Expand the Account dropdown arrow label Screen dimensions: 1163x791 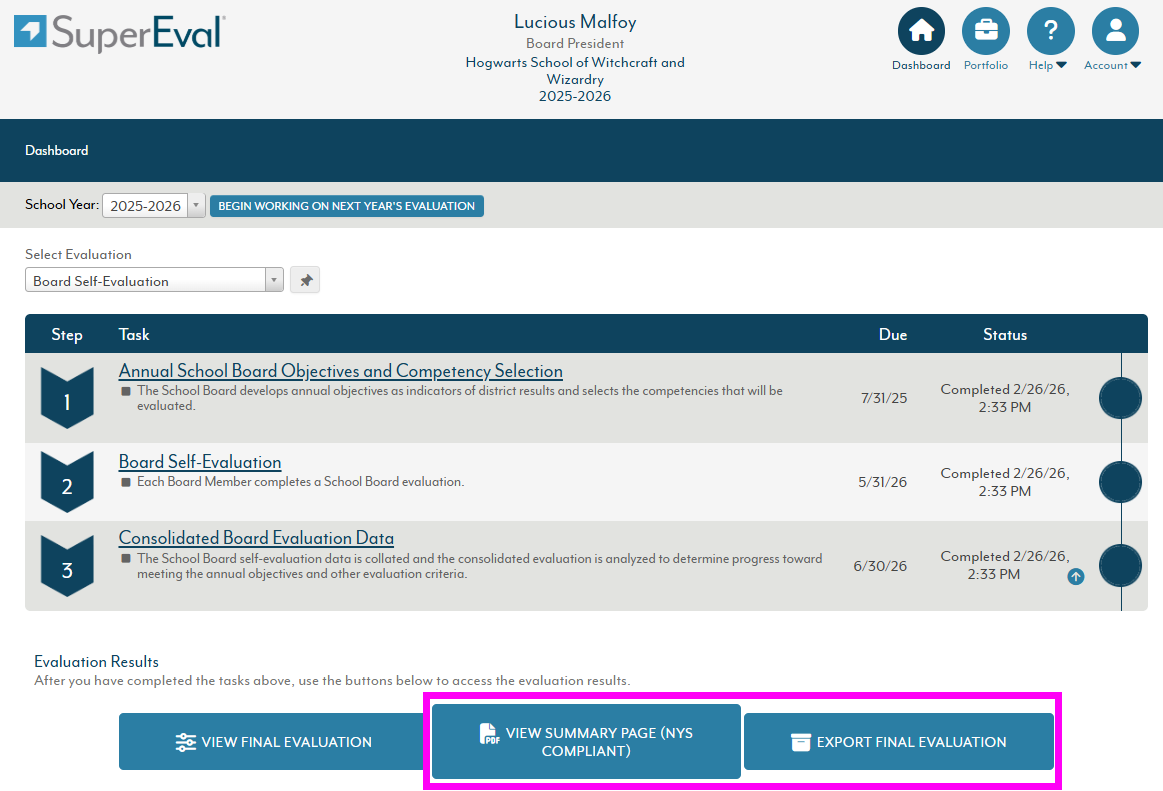[1112, 66]
